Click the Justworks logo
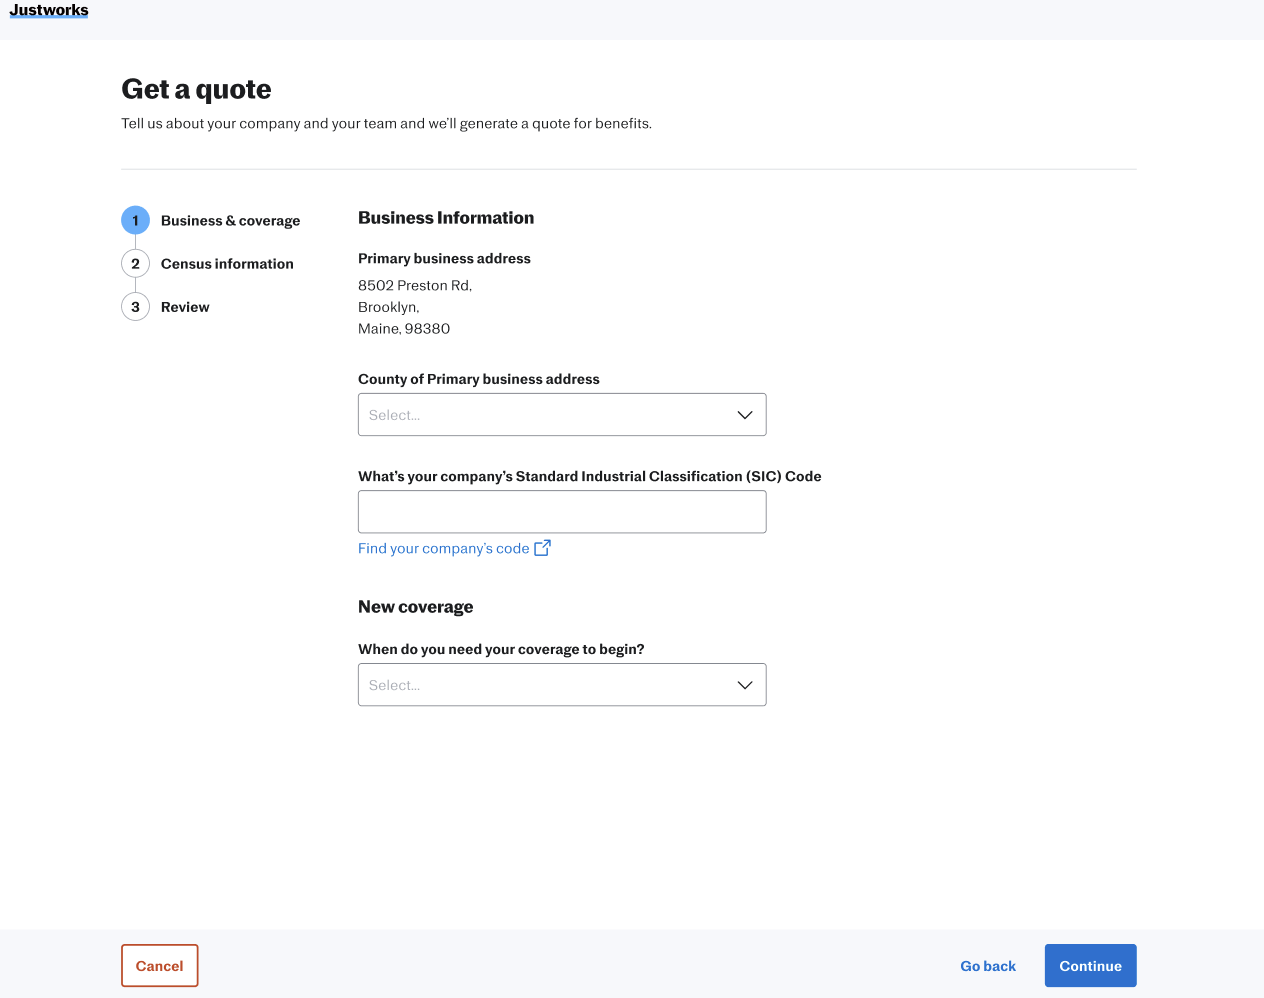The width and height of the screenshot is (1264, 998). tap(49, 10)
